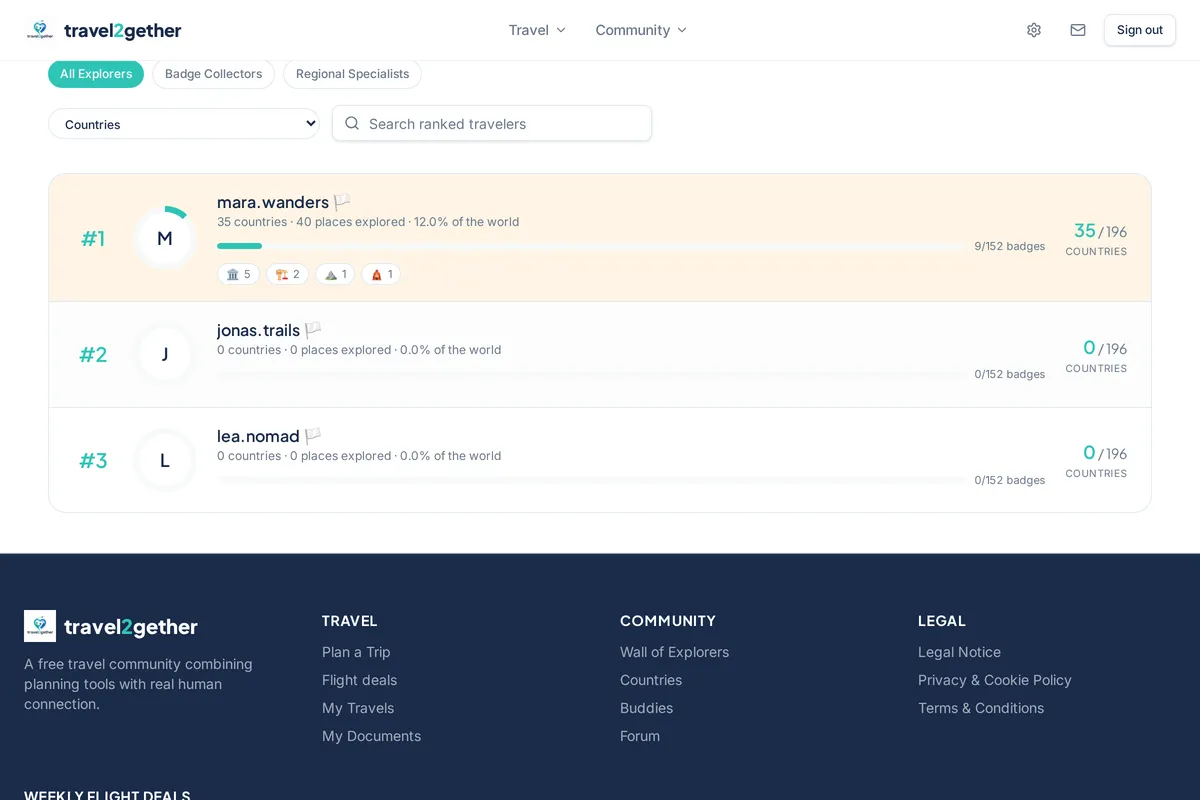Click the flag icon beside jonas.trails

click(313, 330)
